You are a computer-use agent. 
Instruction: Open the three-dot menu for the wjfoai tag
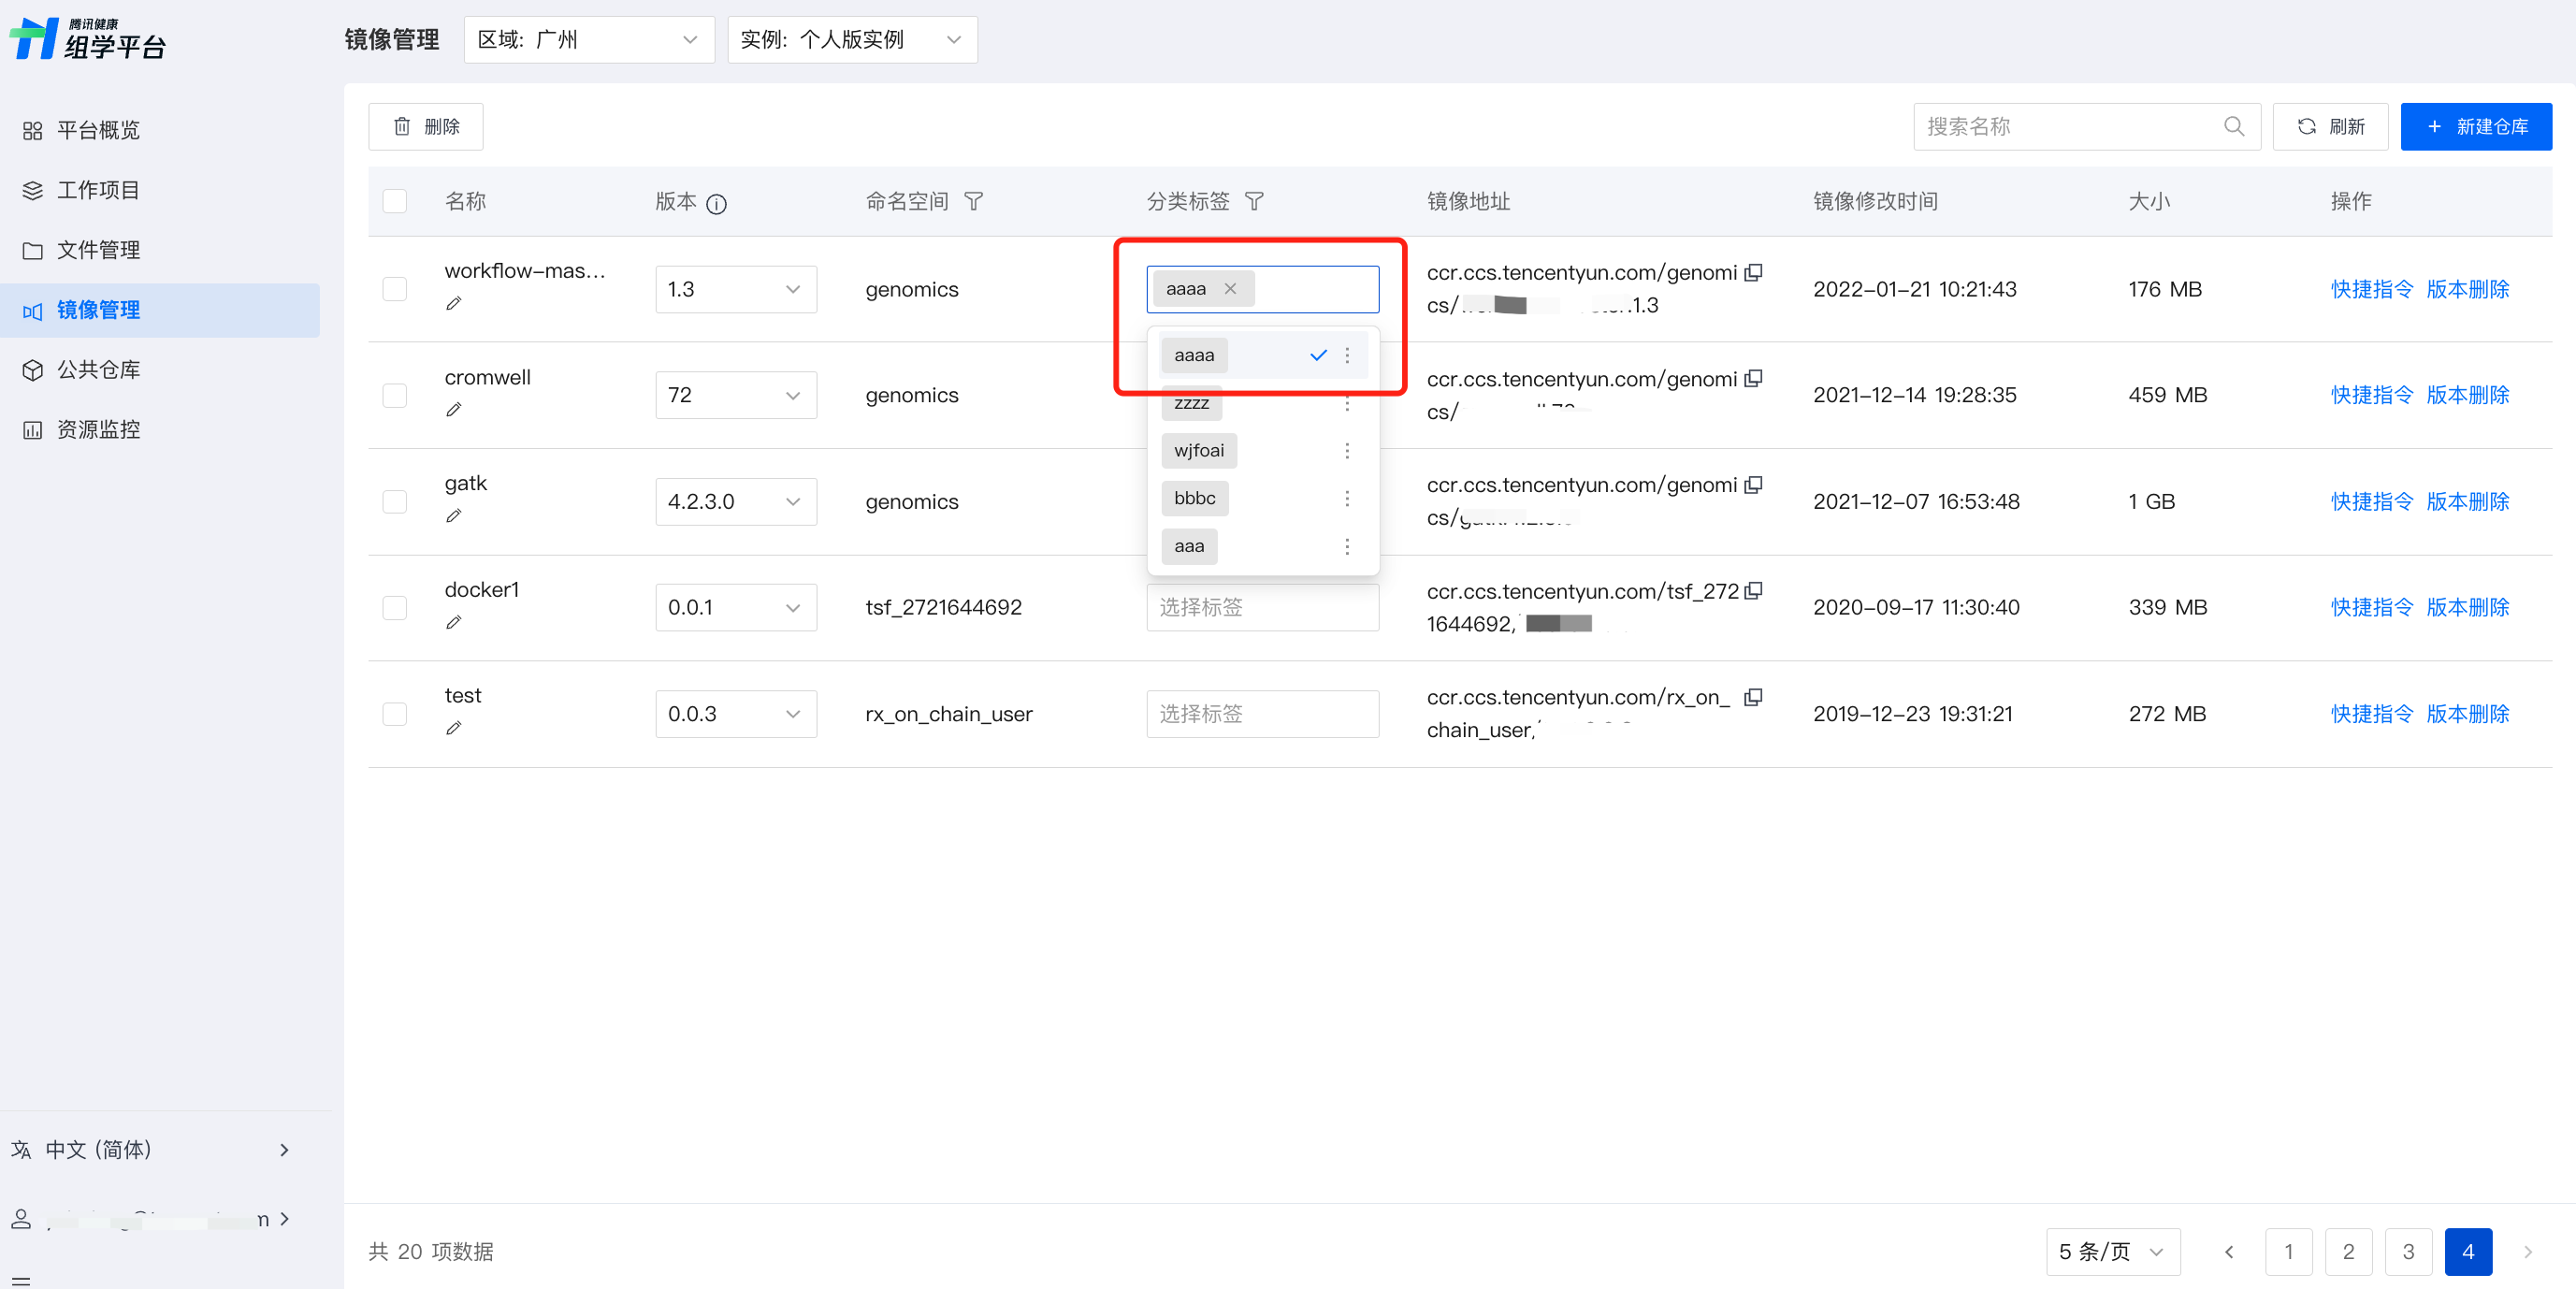pyautogui.click(x=1347, y=451)
